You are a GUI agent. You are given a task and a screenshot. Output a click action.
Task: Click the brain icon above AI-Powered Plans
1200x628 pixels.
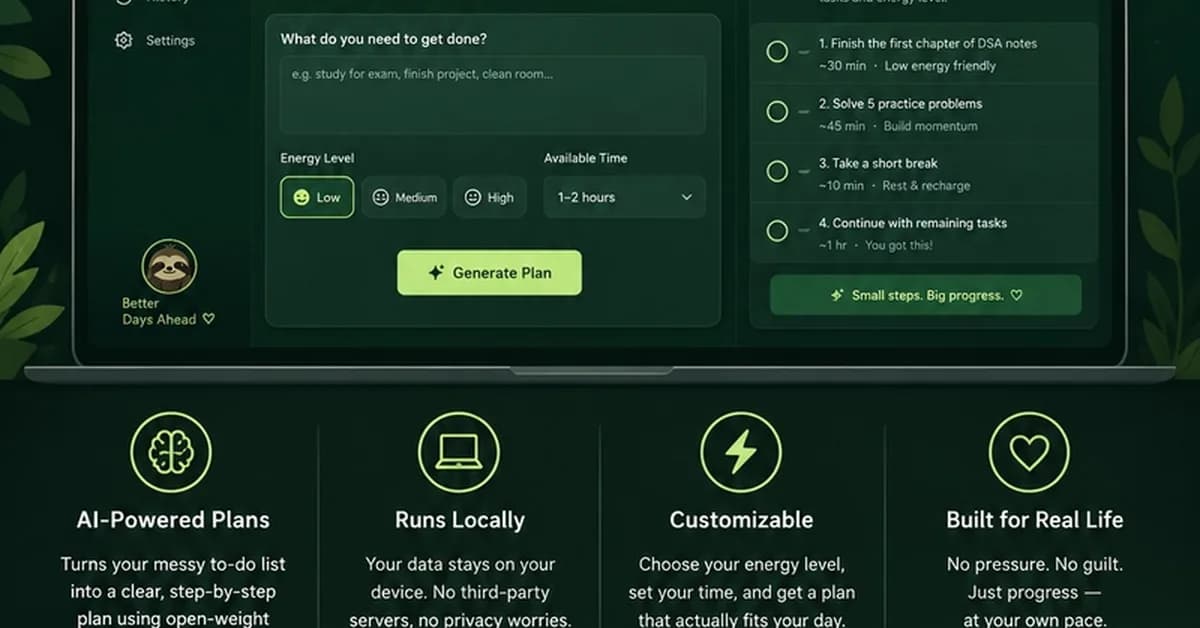pos(171,452)
